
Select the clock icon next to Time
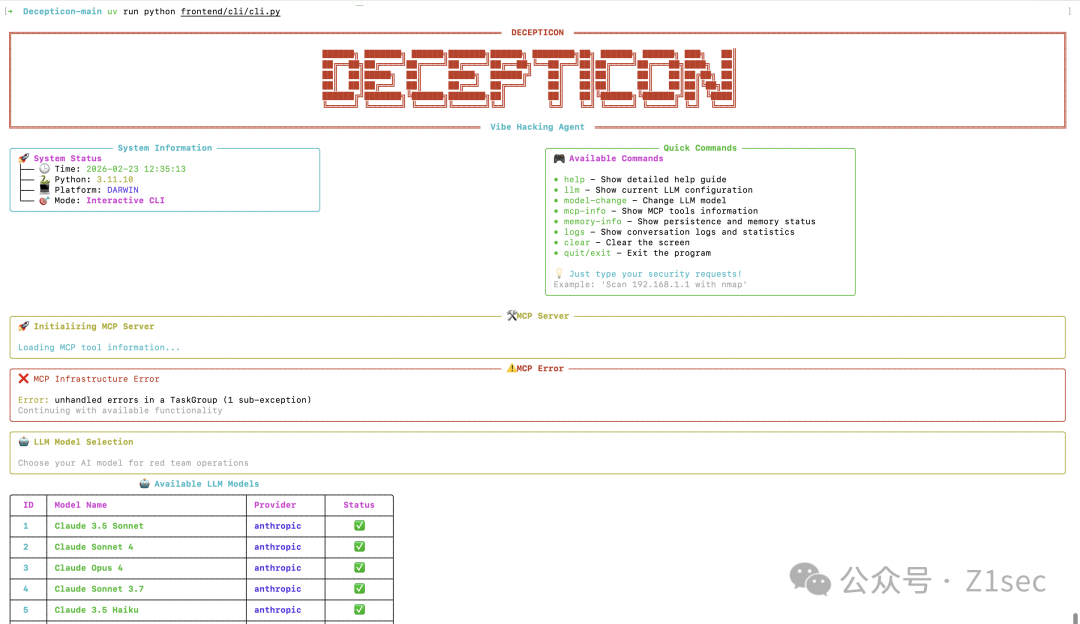point(43,169)
